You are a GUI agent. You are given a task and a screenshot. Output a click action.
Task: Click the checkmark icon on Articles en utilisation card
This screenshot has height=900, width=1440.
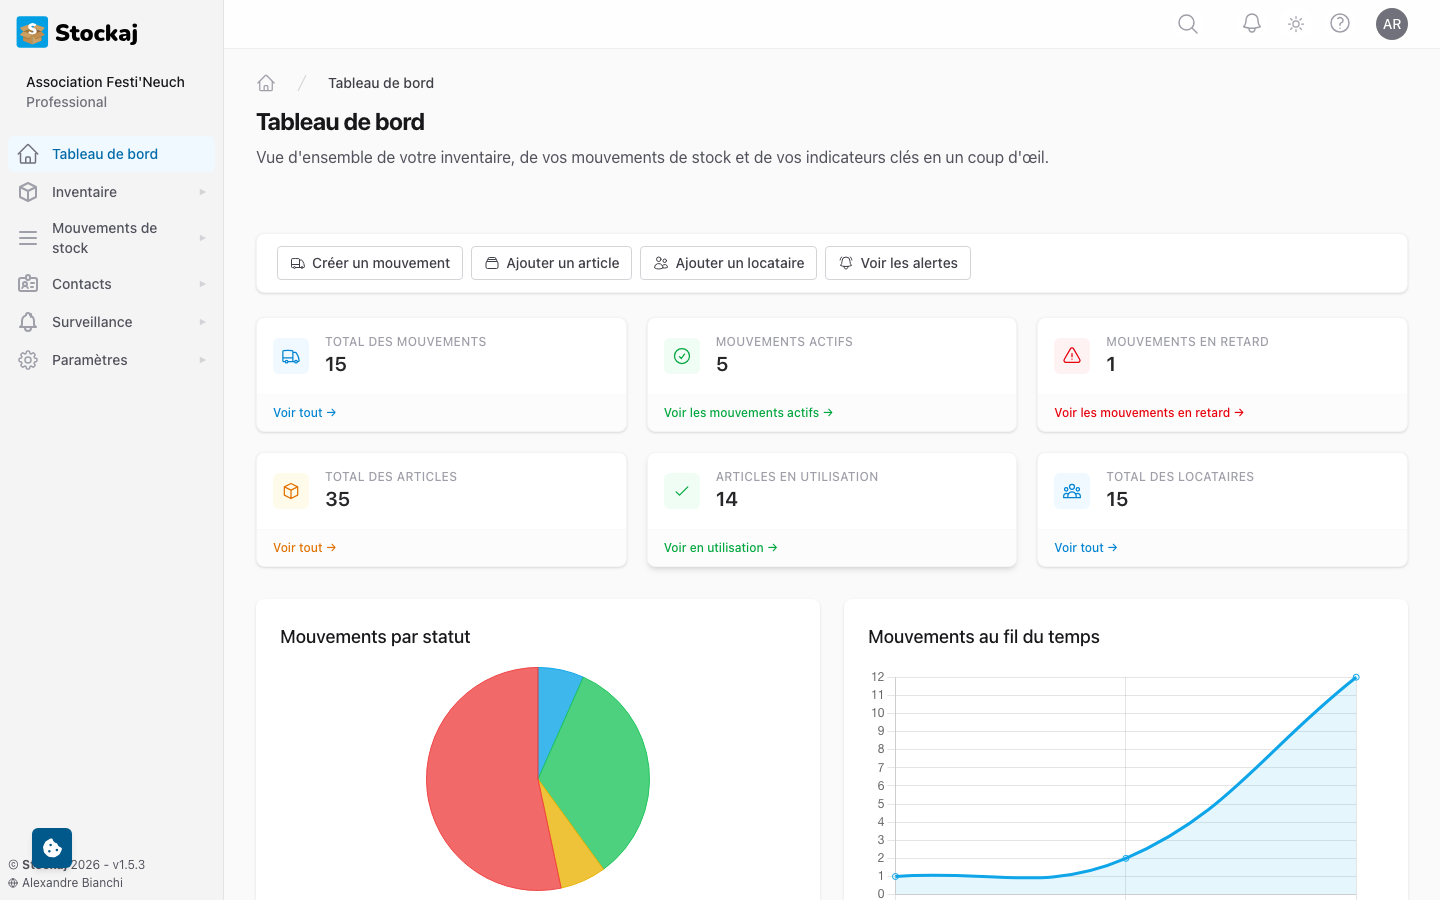click(682, 491)
